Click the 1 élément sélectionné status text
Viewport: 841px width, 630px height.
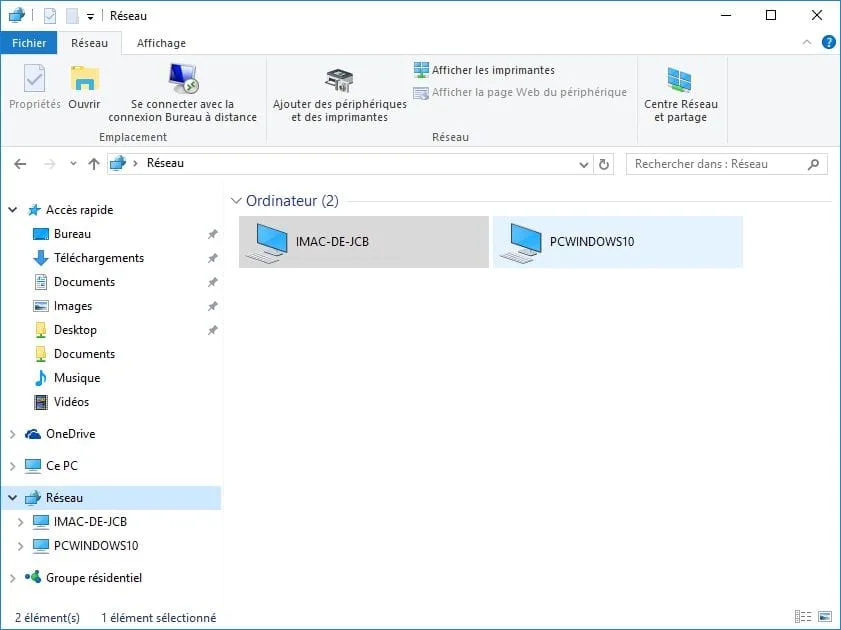(159, 618)
